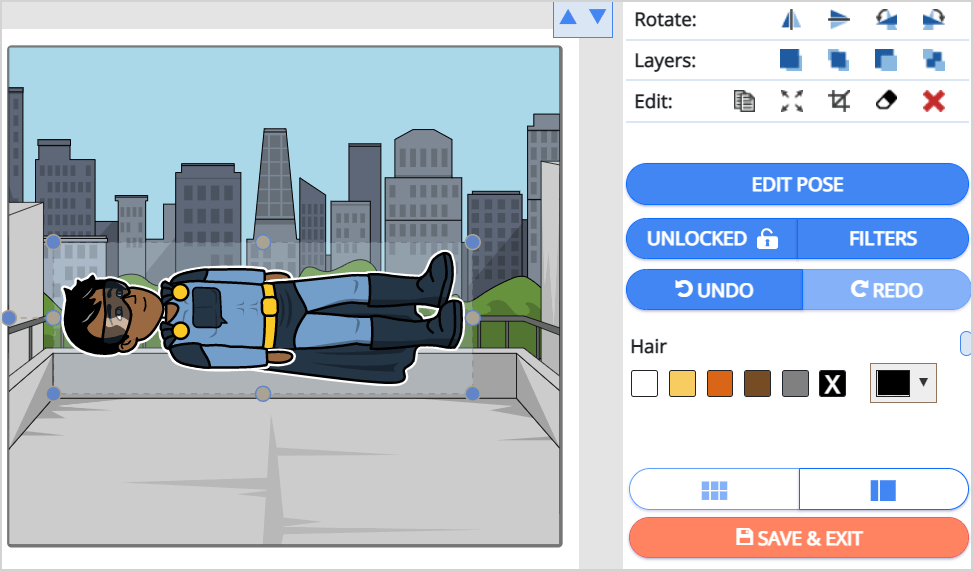This screenshot has height=571, width=973.
Task: Rotate the character counter-clockwise
Action: [x=886, y=19]
